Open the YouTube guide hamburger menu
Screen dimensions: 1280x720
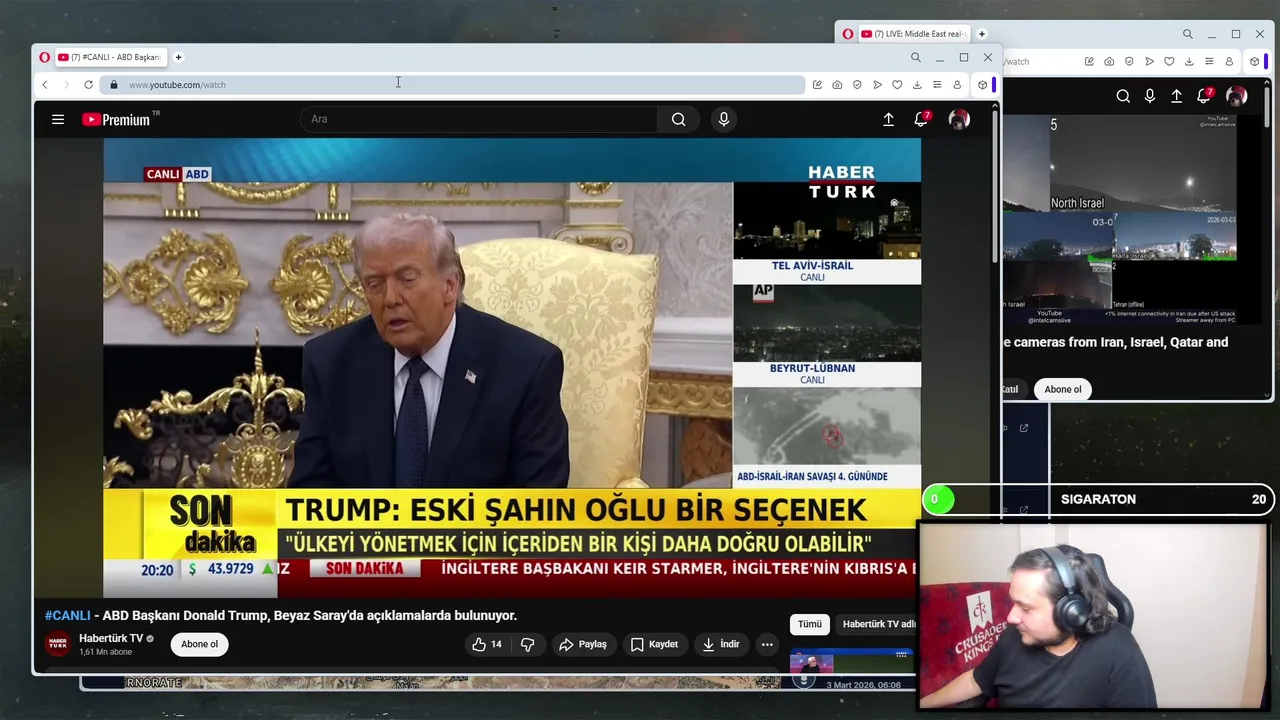pos(58,120)
